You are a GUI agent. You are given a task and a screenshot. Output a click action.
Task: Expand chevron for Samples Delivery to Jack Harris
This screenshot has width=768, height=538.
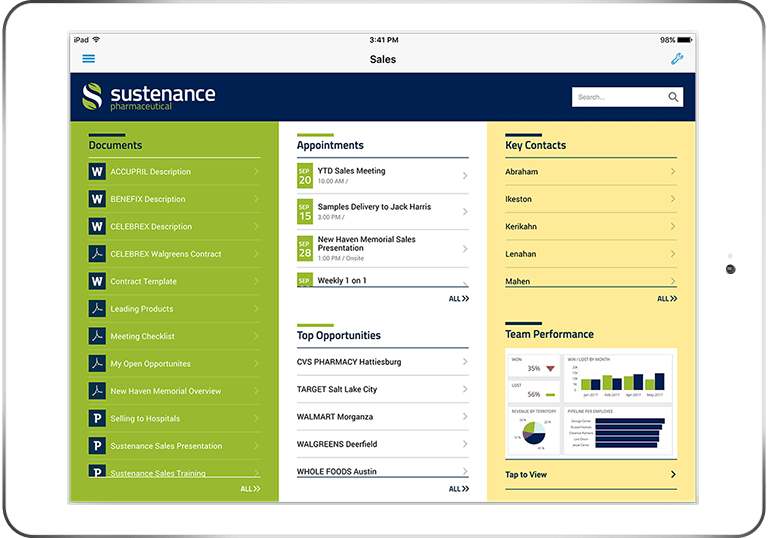(465, 212)
